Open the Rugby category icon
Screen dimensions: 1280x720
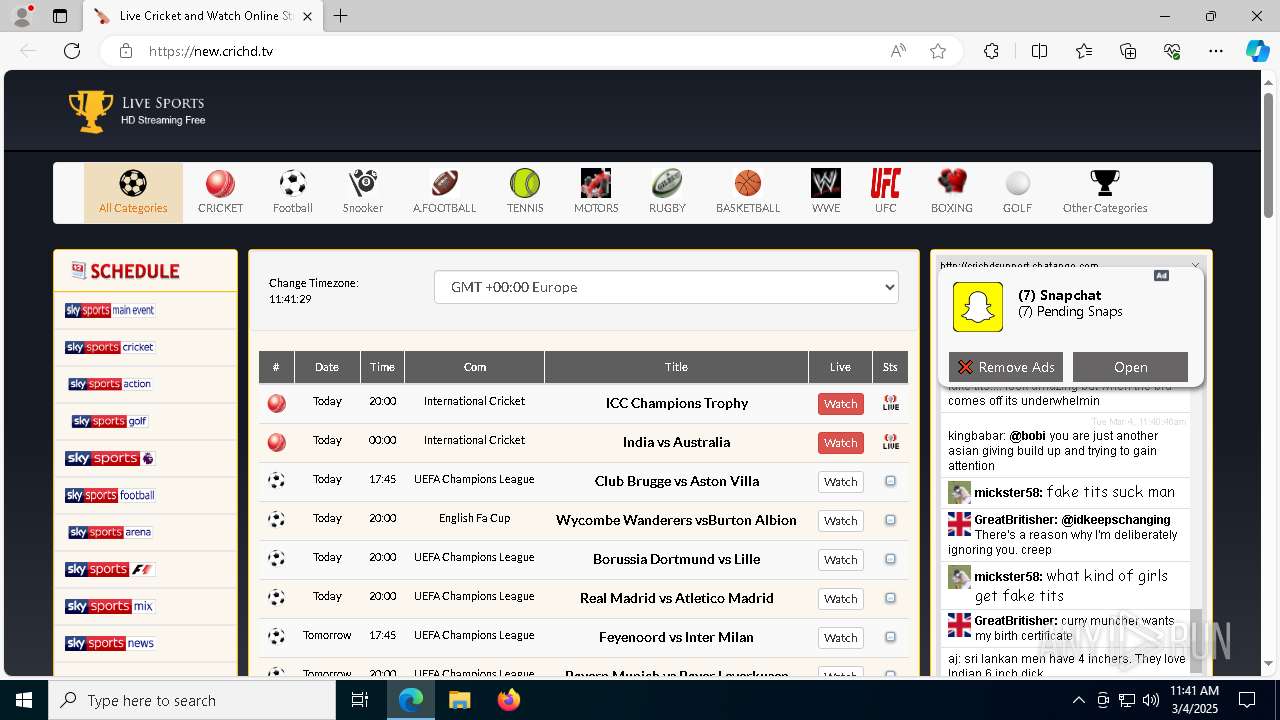667,183
